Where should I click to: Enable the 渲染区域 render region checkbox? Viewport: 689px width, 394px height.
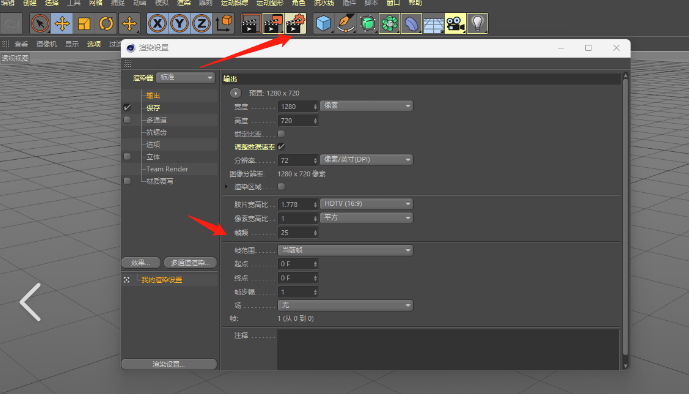click(281, 187)
